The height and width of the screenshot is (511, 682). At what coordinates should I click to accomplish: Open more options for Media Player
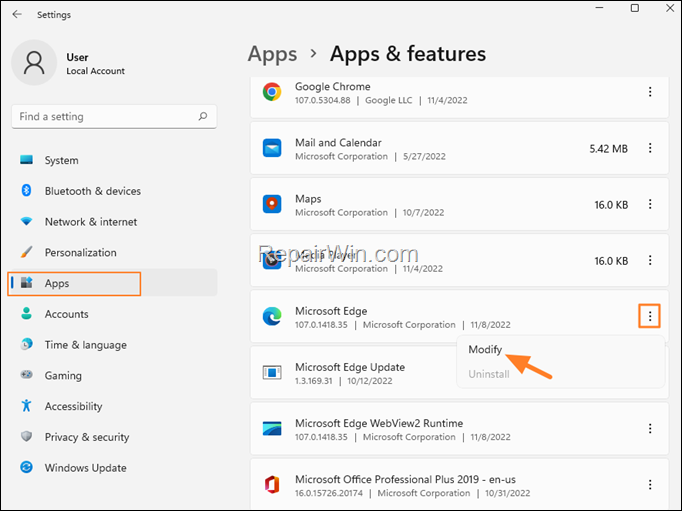click(x=650, y=260)
